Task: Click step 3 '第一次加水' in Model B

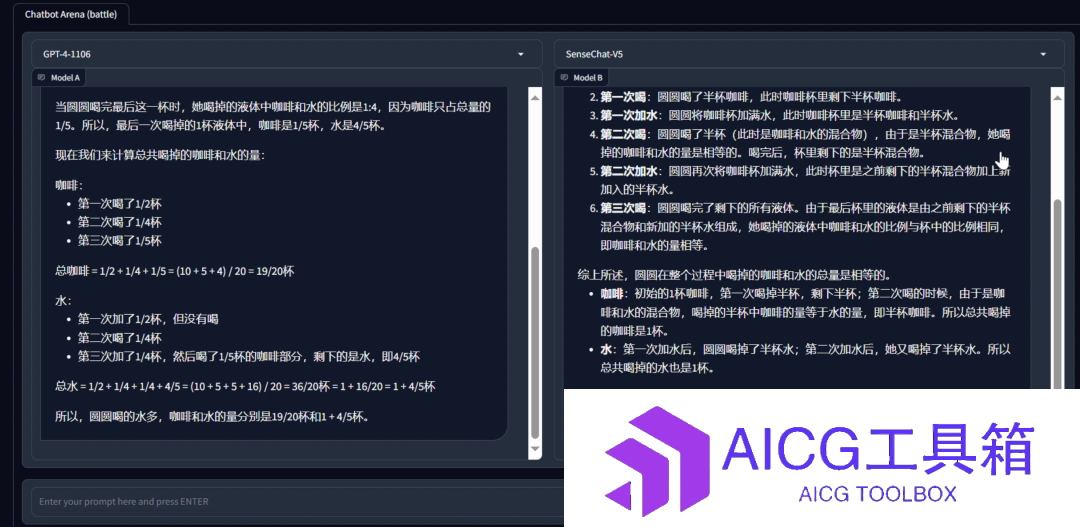Action: [x=629, y=116]
